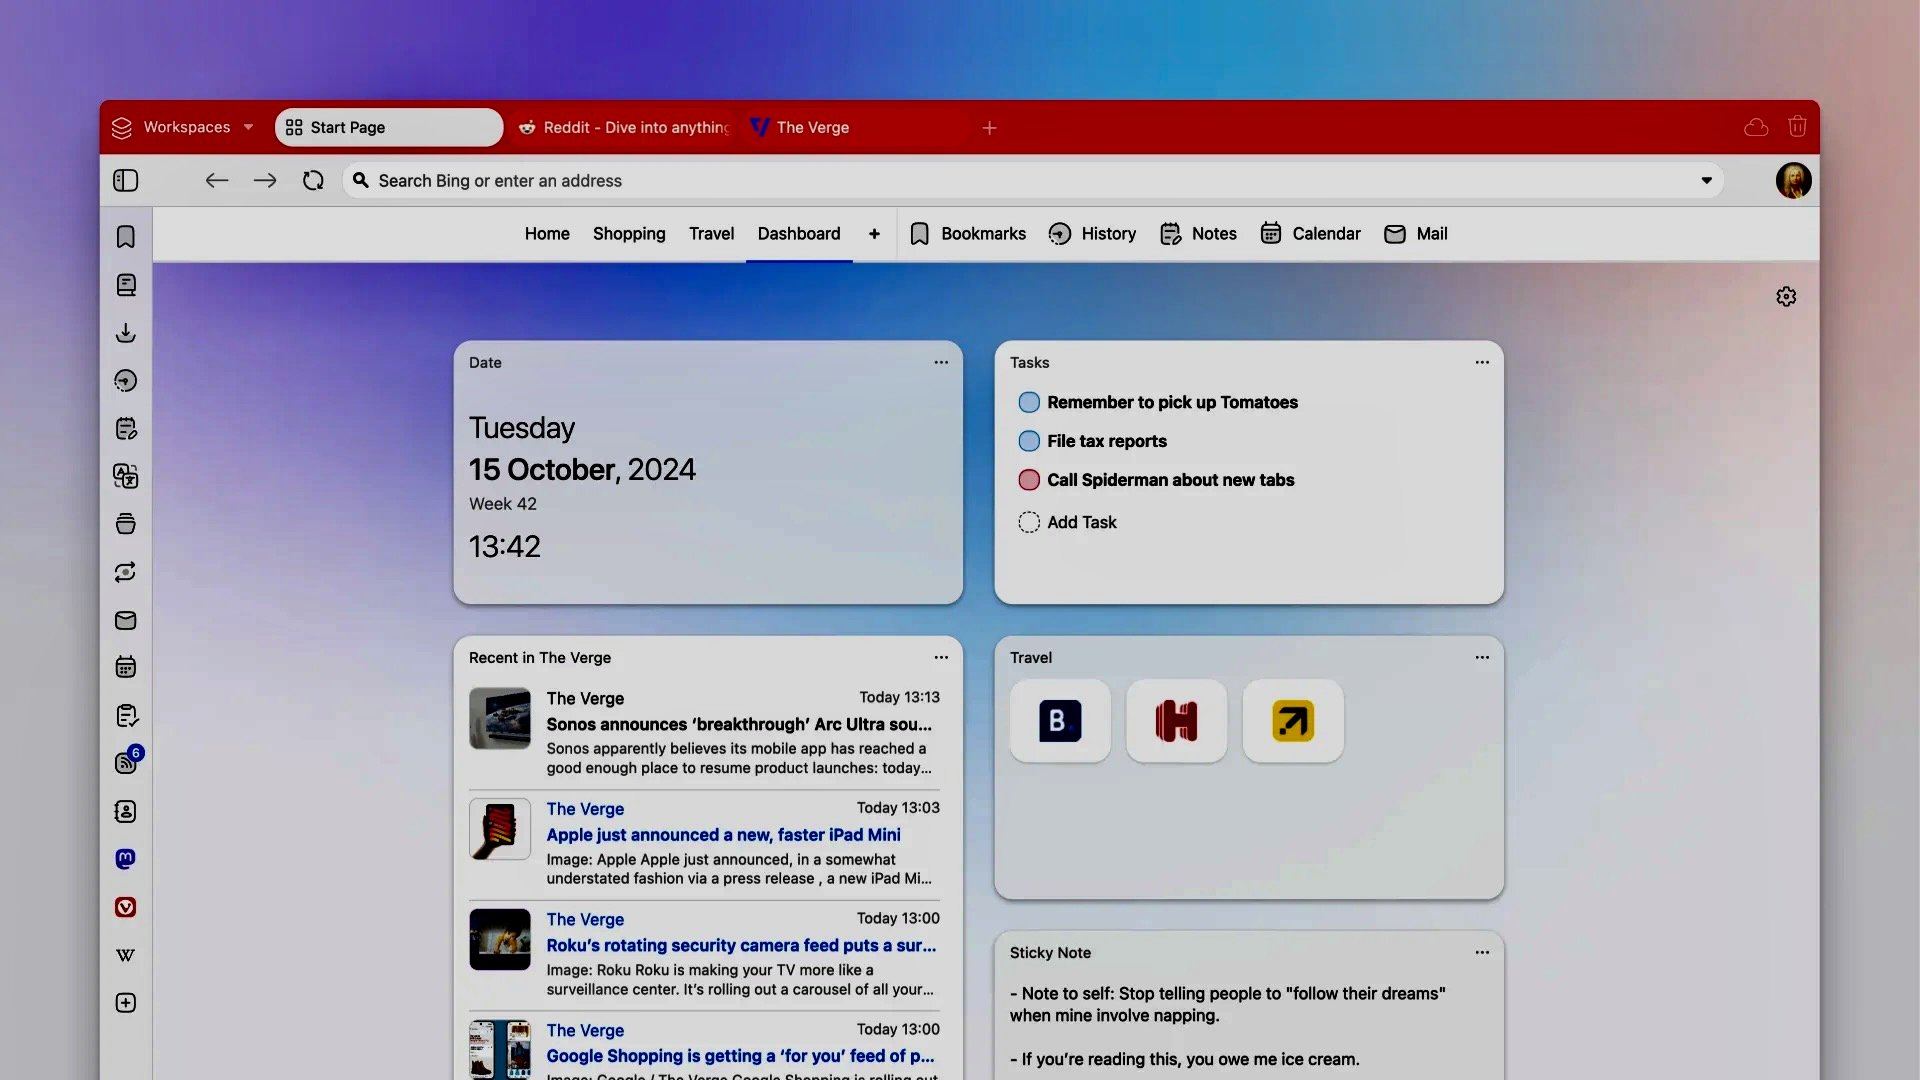Launch Expedia from the Travel widget
The width and height of the screenshot is (1920, 1080).
click(x=1293, y=720)
